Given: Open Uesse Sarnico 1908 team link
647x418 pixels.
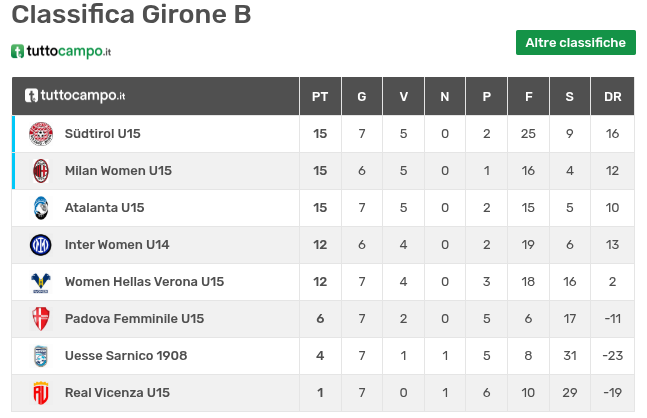Looking at the screenshot, I should pos(126,356).
